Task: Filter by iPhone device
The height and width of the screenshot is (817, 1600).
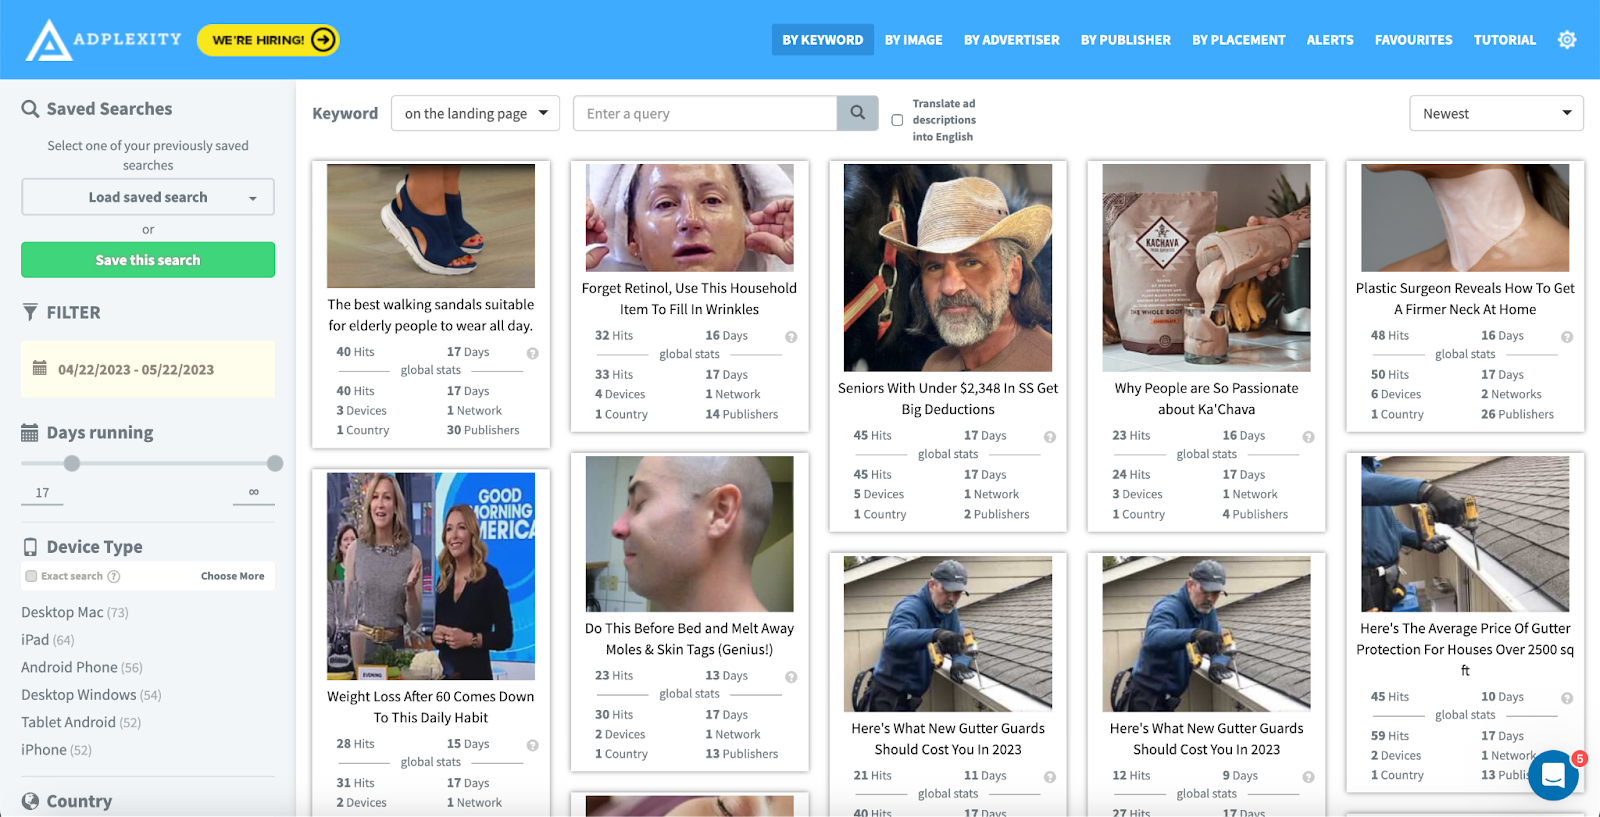Action: coord(56,750)
